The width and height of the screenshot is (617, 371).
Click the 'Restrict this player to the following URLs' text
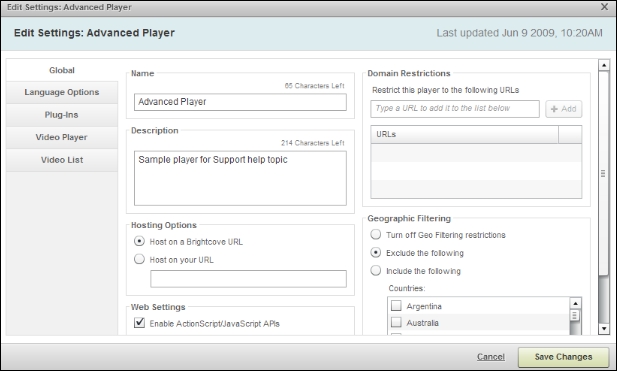[445, 90]
